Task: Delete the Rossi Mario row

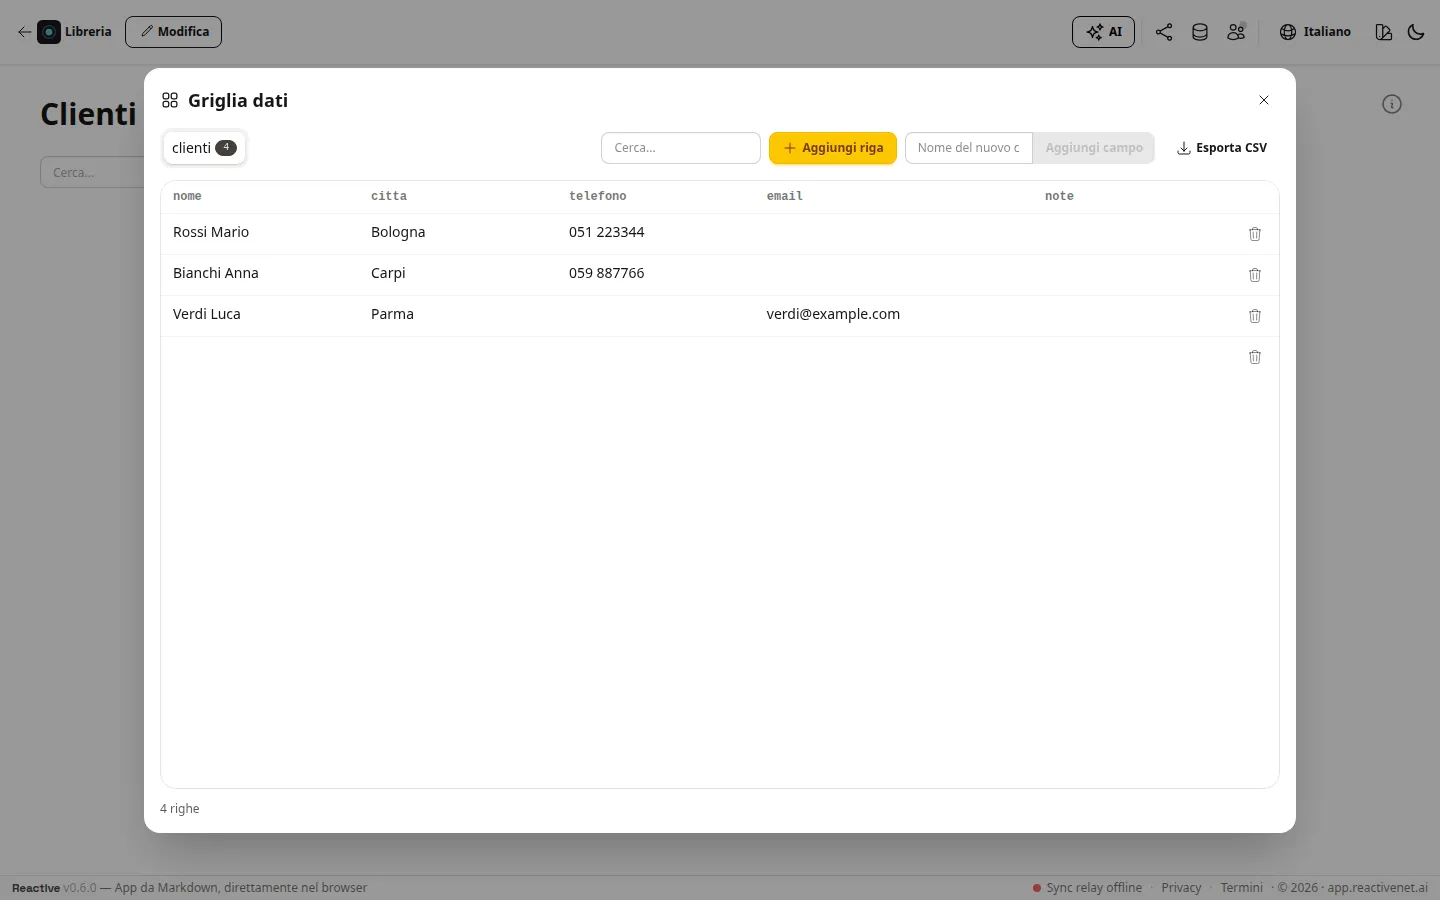Action: [1255, 234]
